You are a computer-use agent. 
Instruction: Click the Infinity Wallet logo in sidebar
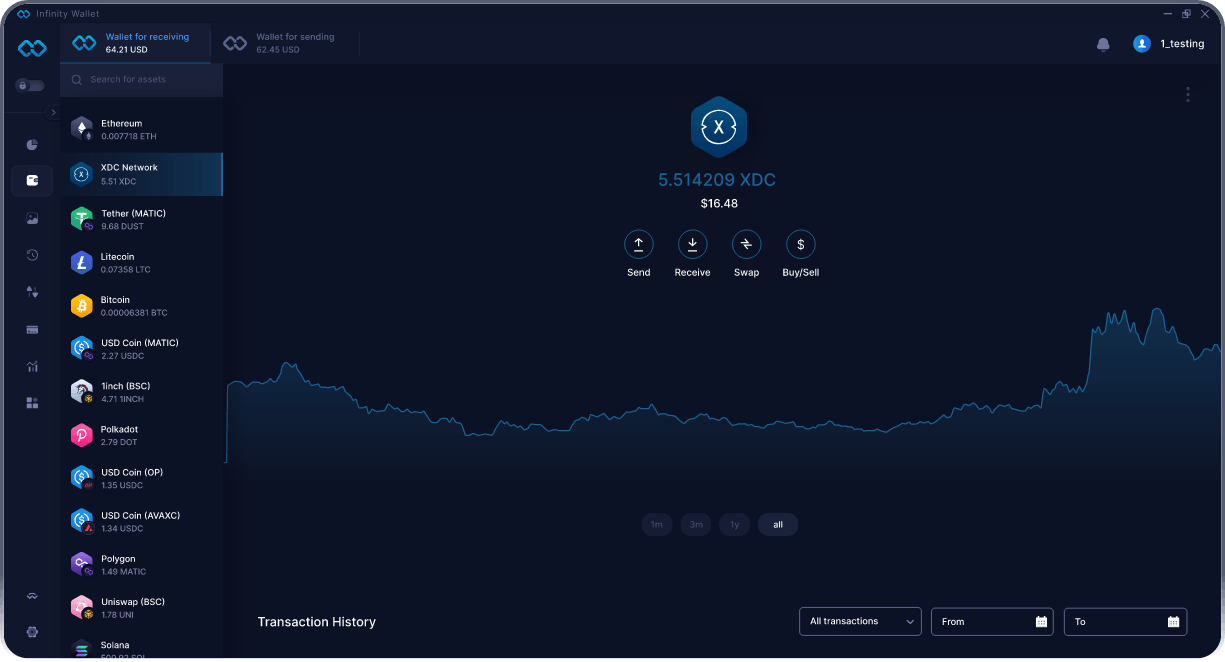pos(32,48)
